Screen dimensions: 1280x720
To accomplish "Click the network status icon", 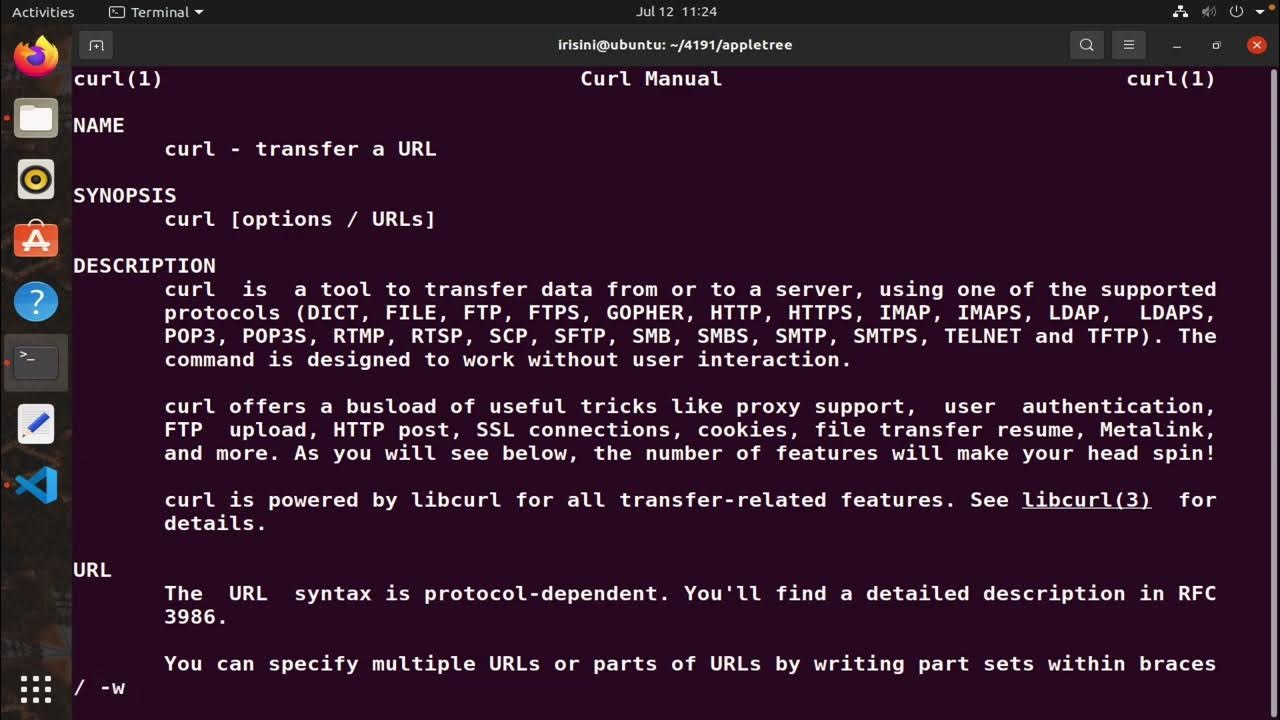I will coord(1180,12).
